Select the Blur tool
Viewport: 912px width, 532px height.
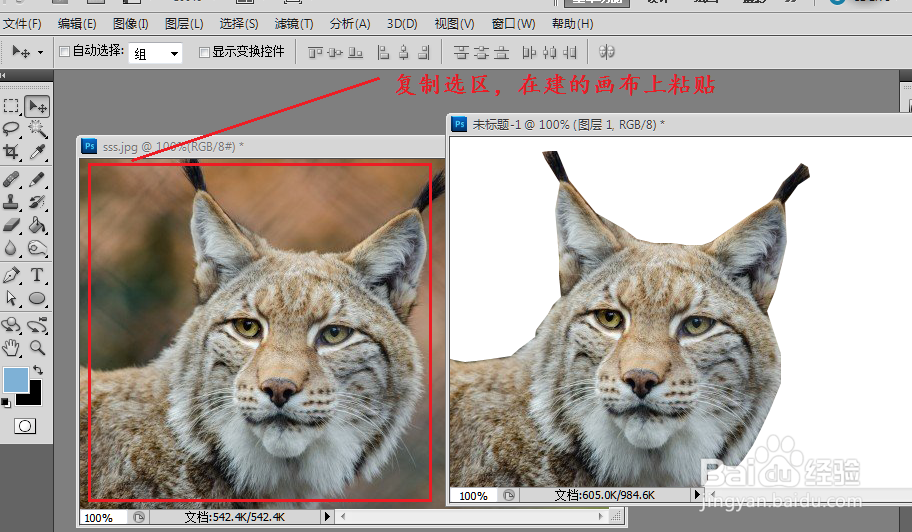(x=11, y=248)
